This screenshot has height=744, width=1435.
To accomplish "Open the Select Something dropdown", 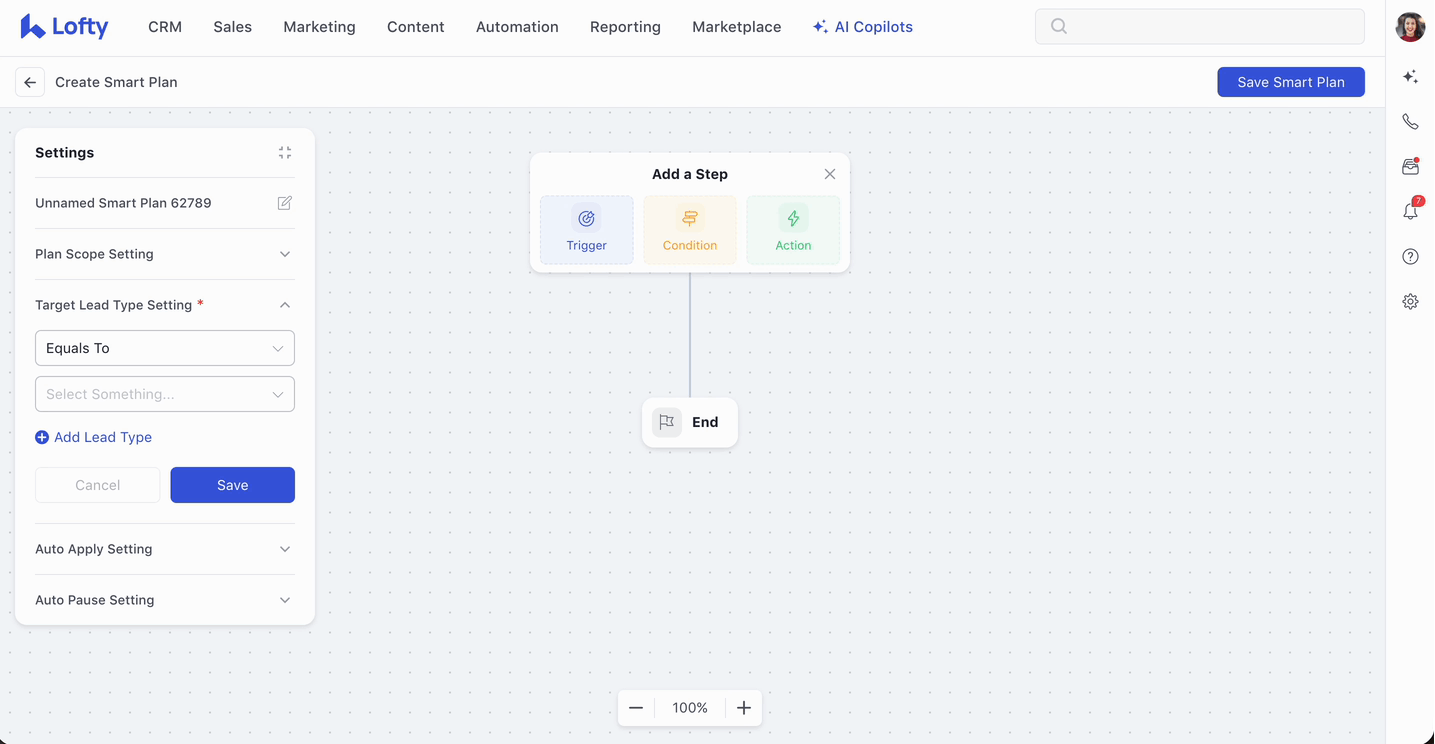I will 165,394.
